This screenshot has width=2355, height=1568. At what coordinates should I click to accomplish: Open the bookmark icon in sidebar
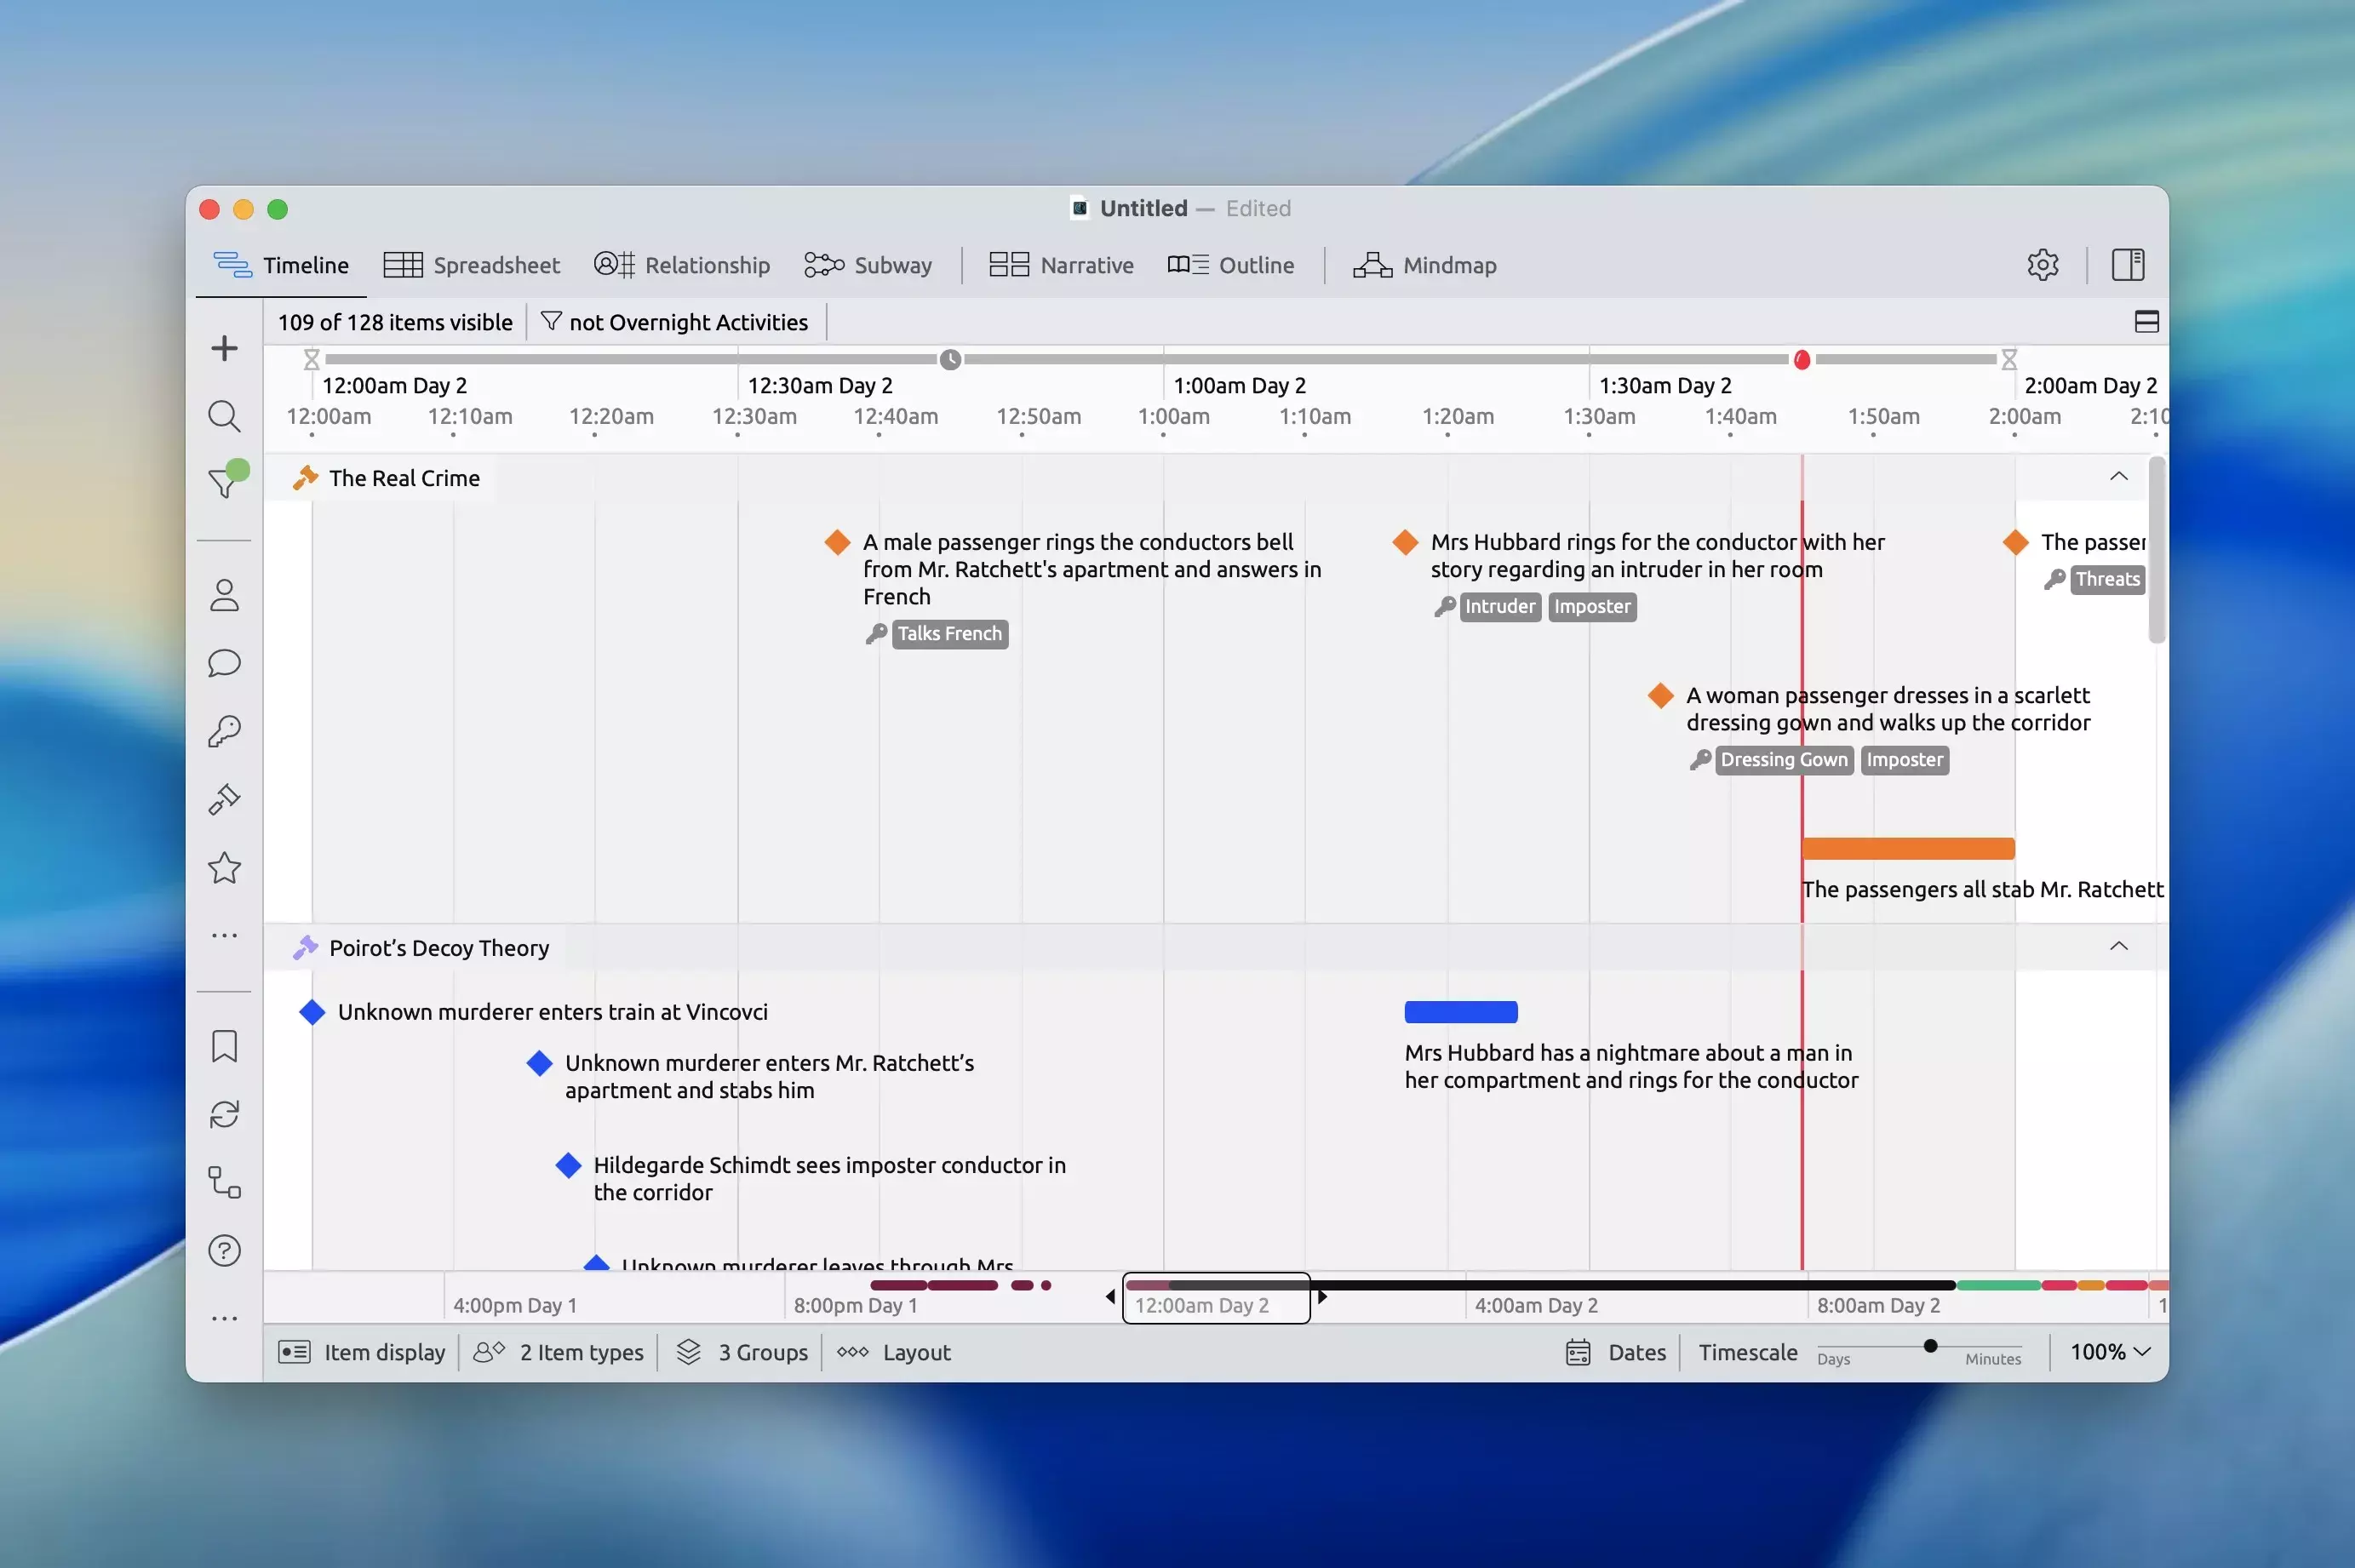click(224, 1046)
